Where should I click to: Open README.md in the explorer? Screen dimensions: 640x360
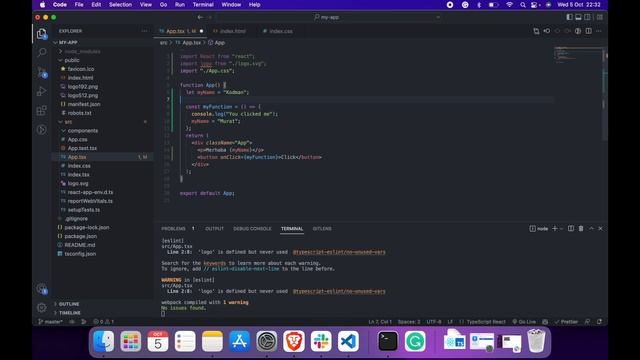coord(80,245)
